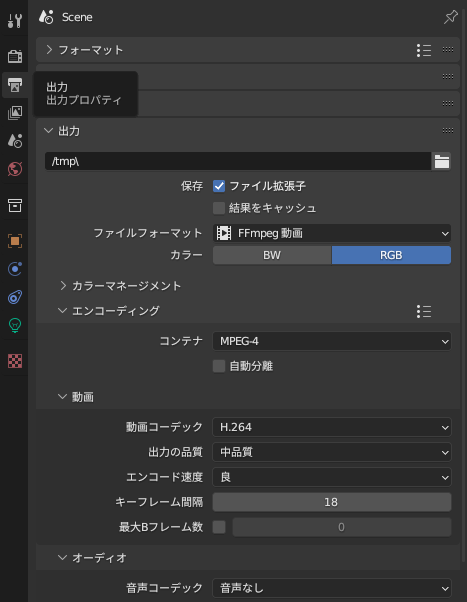The image size is (467, 602).
Task: Open the Physics properties tab icon
Action: coord(15,269)
